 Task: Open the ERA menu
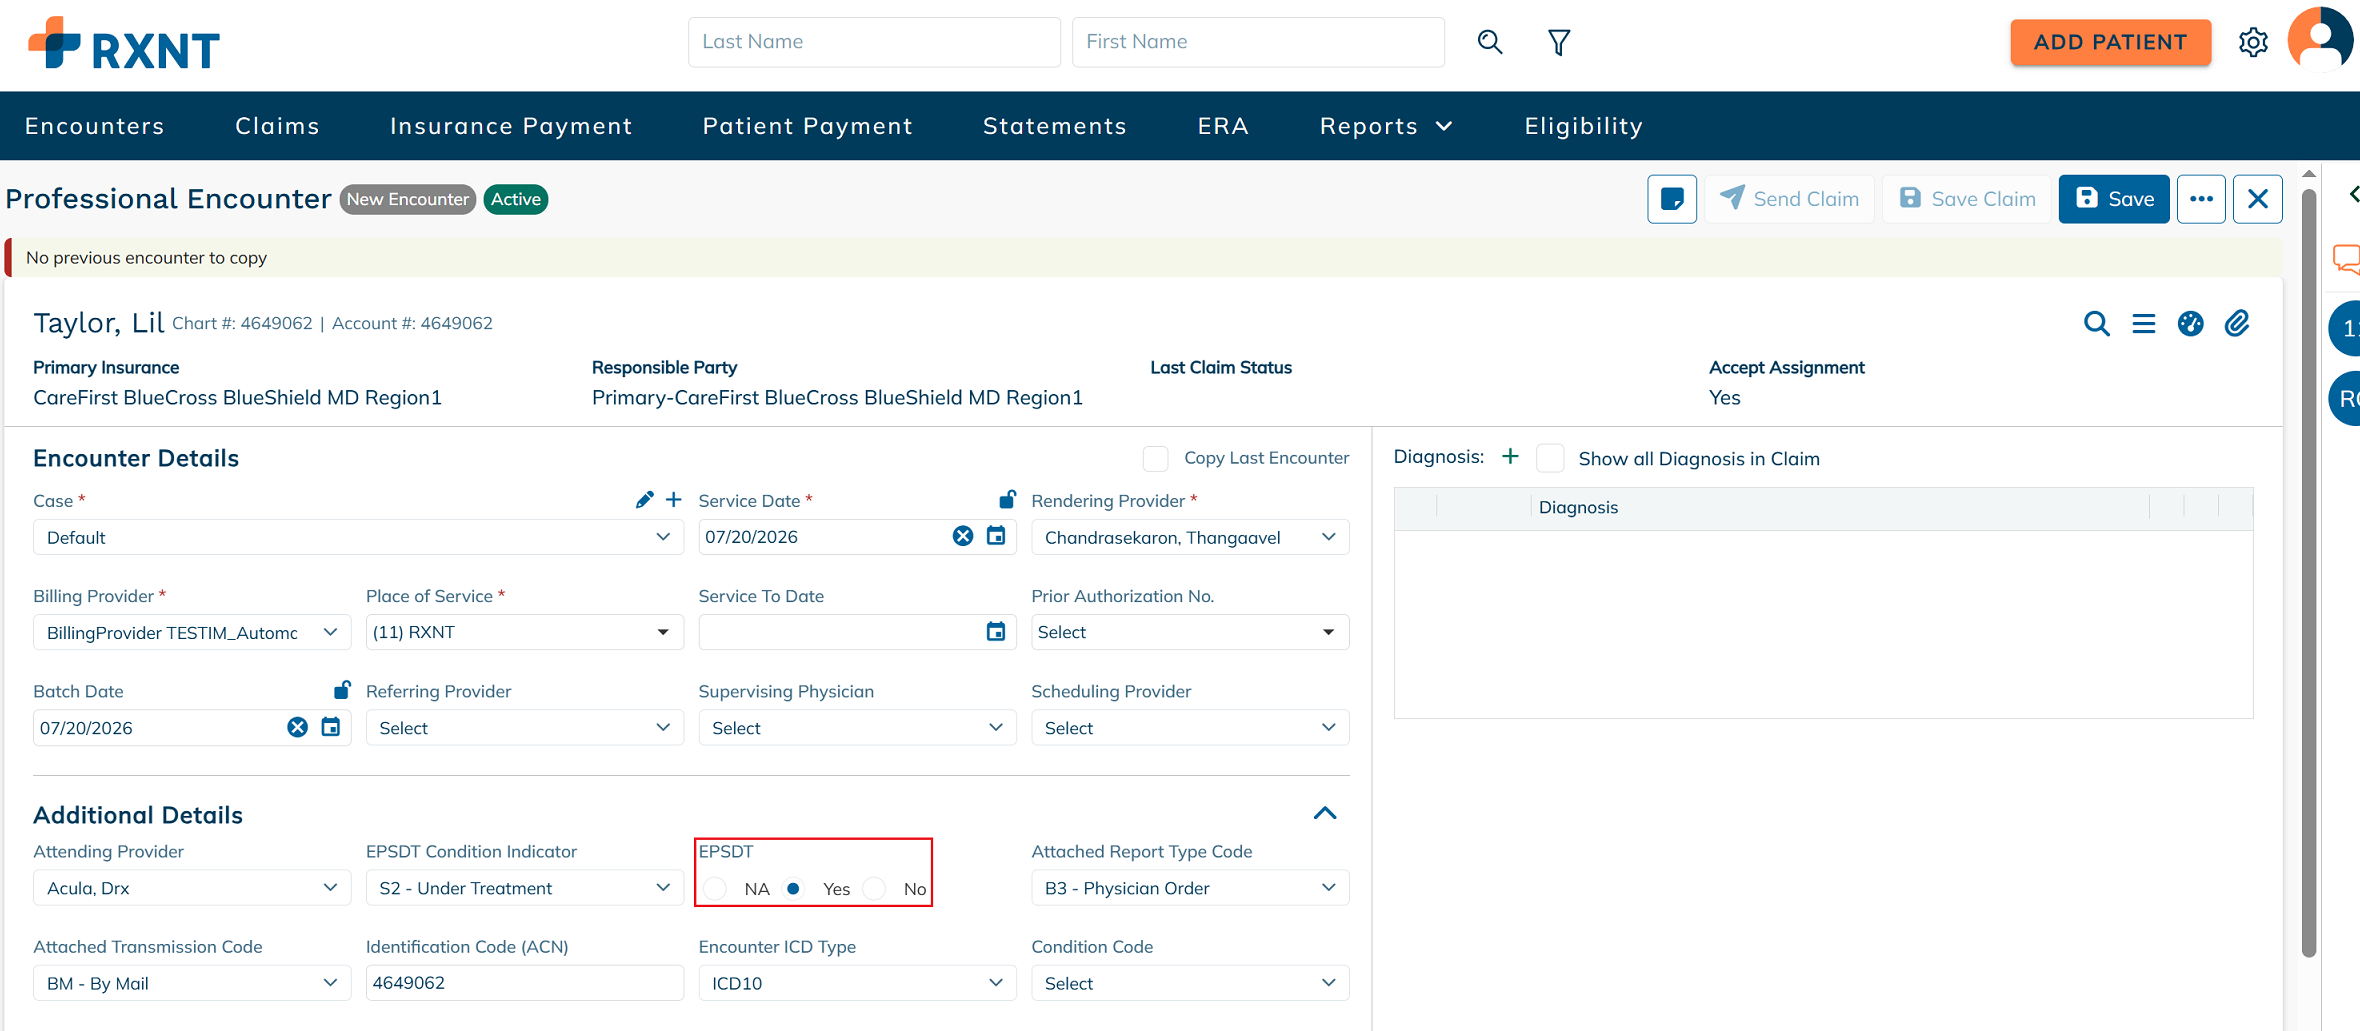click(1223, 126)
